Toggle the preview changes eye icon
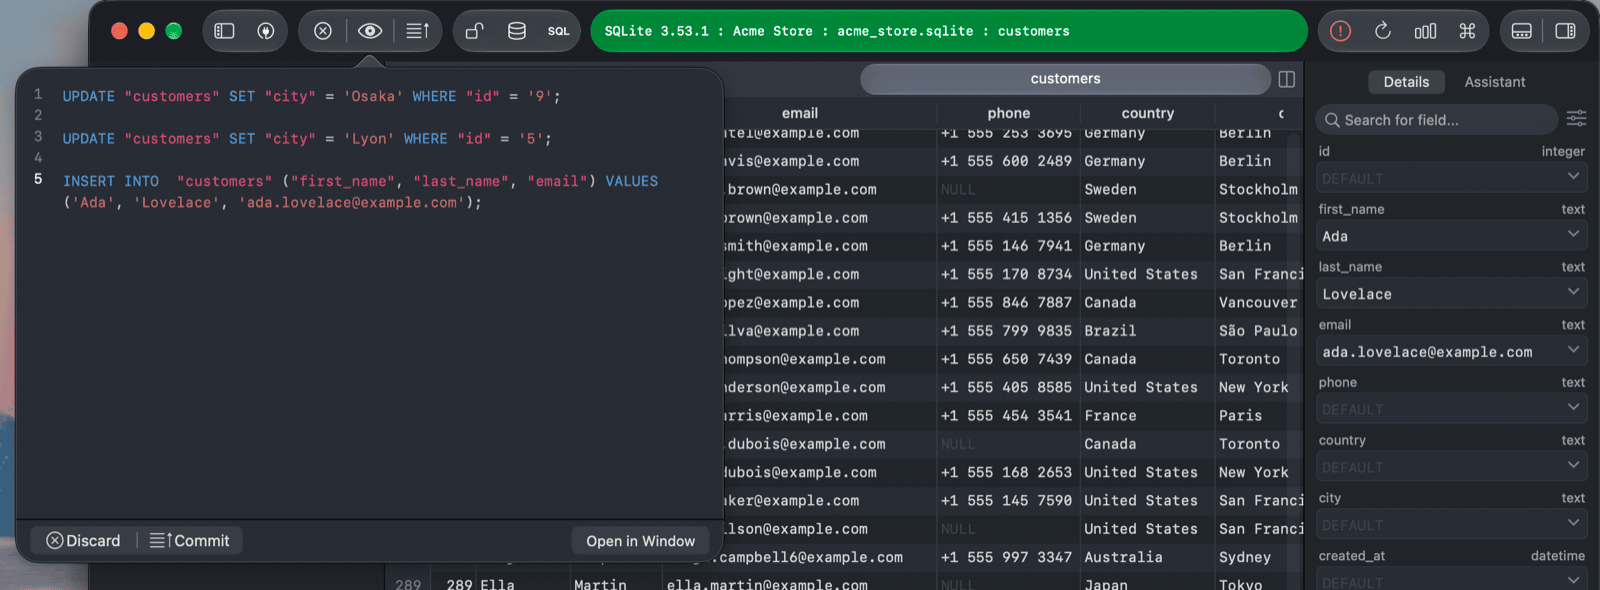 (x=370, y=31)
